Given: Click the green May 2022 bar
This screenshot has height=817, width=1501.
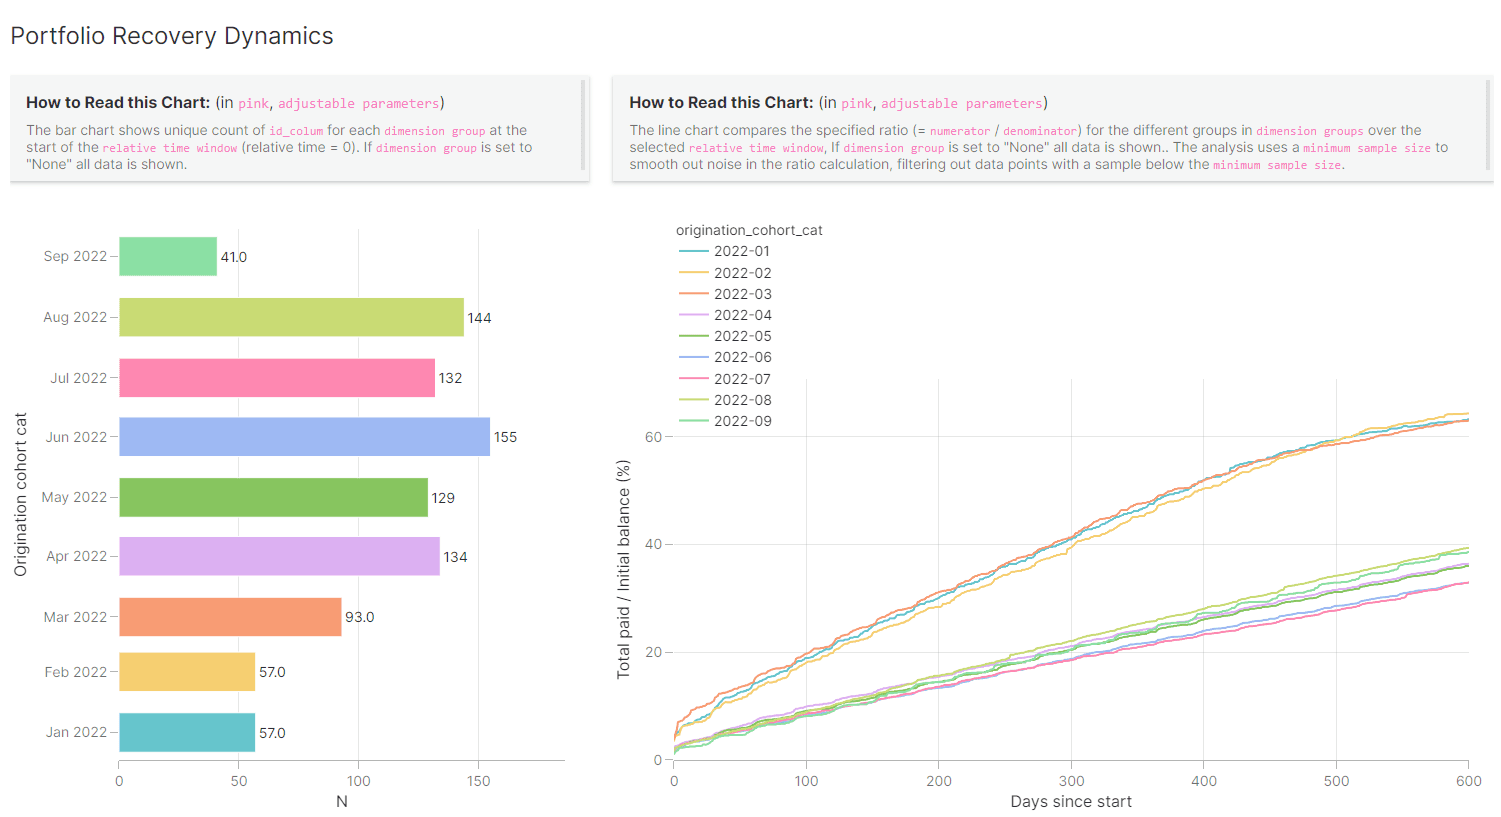Looking at the screenshot, I should [x=273, y=497].
